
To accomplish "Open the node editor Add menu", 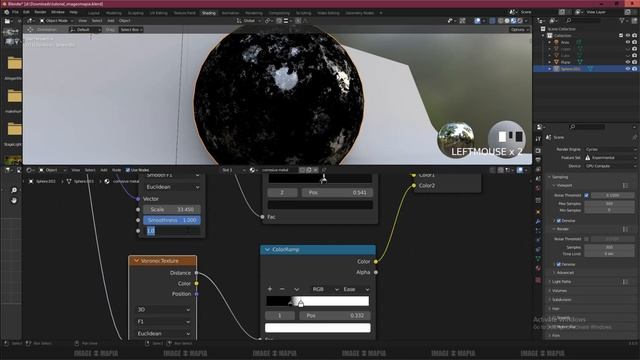I will (104, 170).
